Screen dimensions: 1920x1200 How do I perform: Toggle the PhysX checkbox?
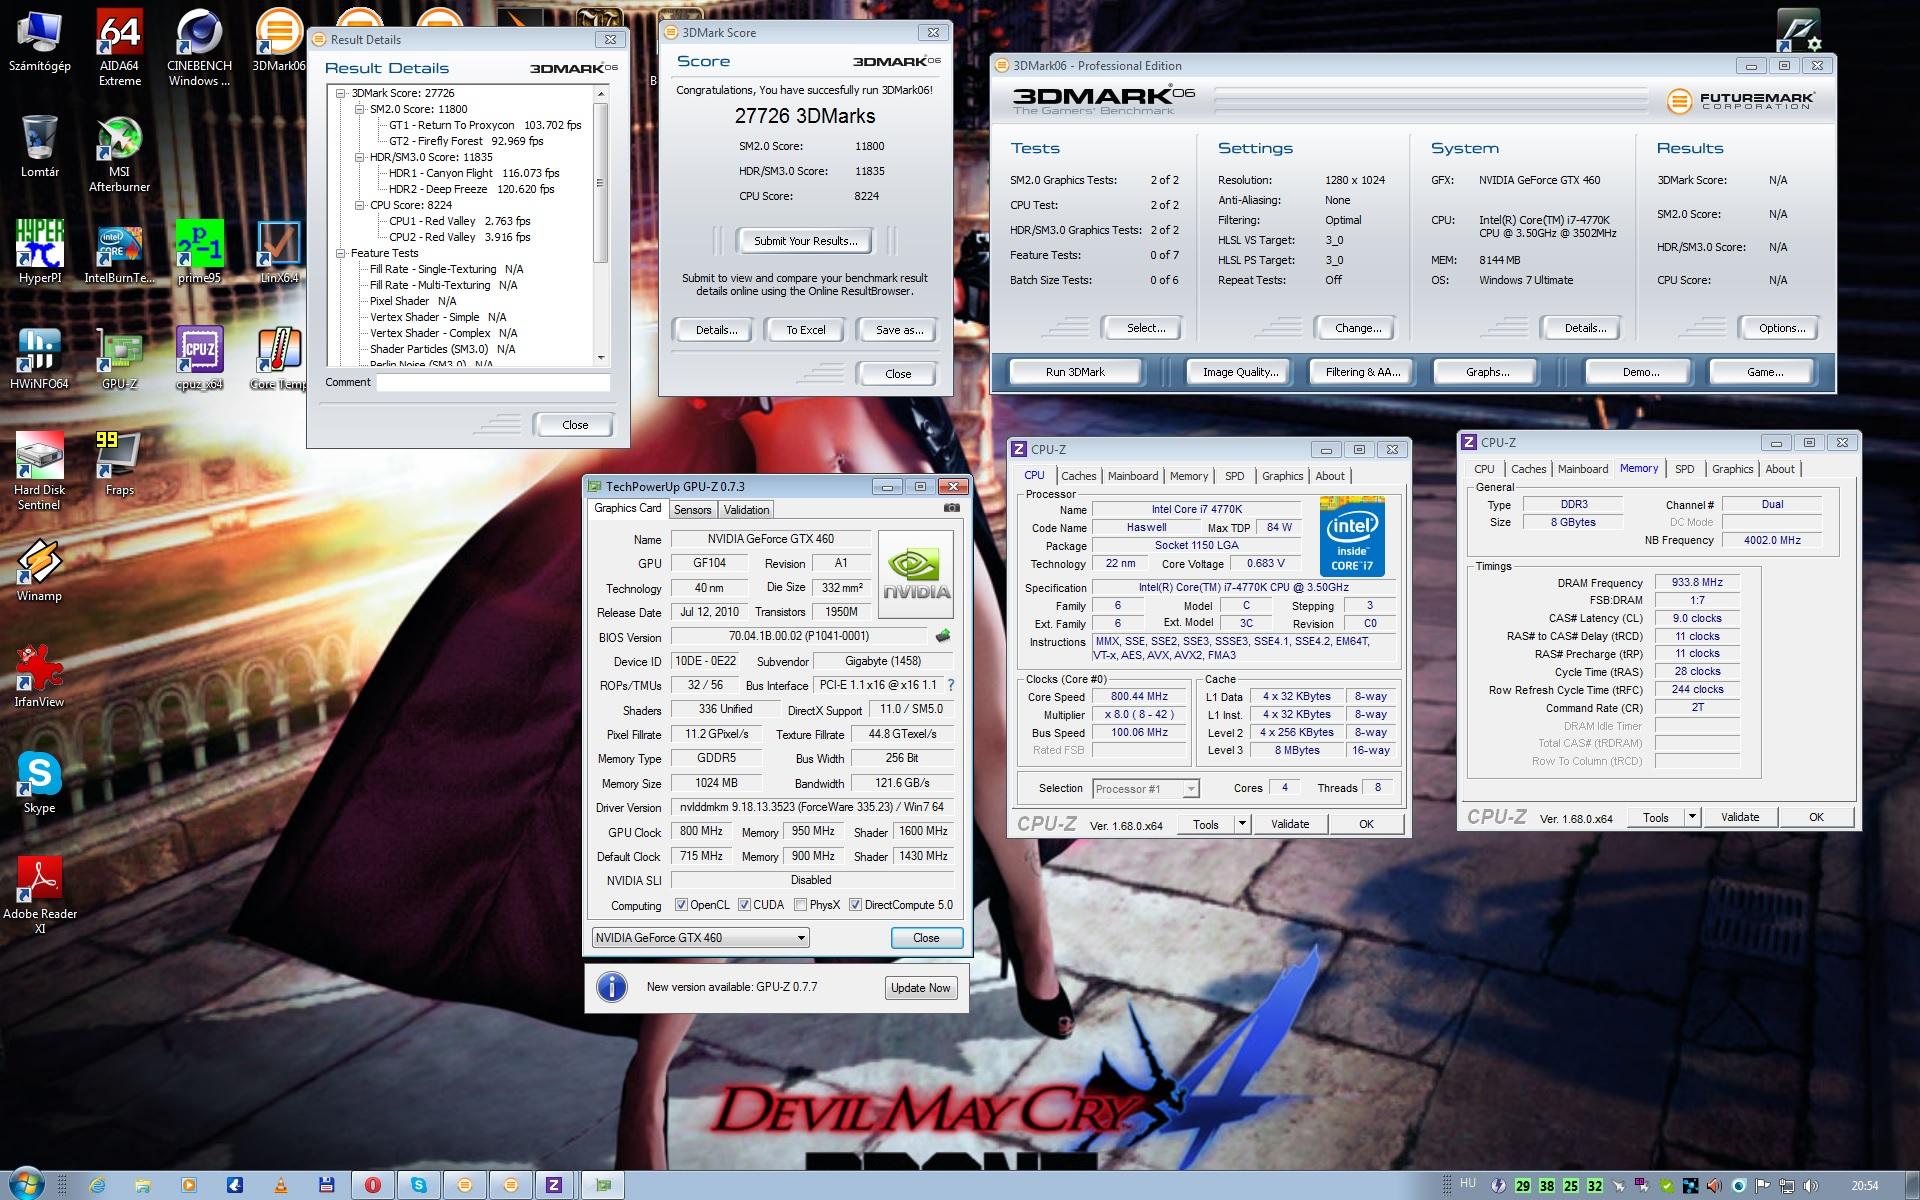pyautogui.click(x=800, y=905)
